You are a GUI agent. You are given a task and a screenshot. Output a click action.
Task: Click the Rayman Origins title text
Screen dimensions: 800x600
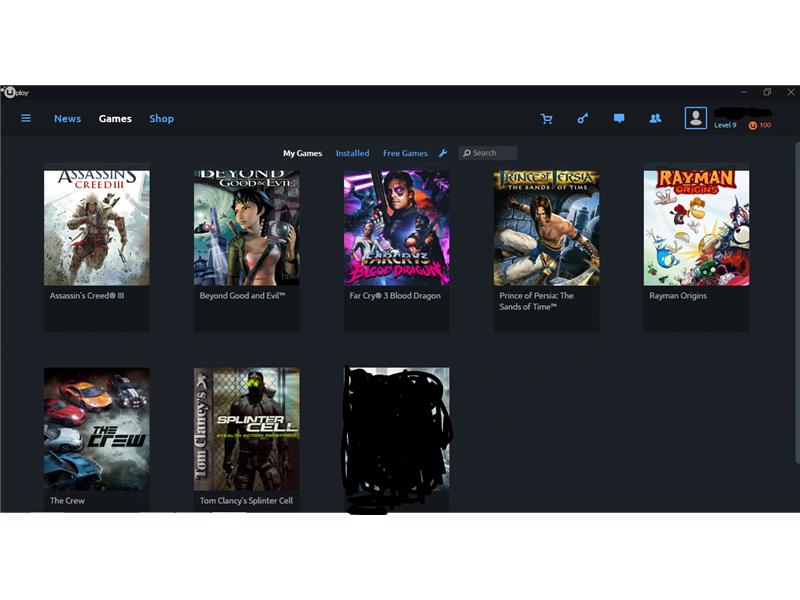pos(678,295)
